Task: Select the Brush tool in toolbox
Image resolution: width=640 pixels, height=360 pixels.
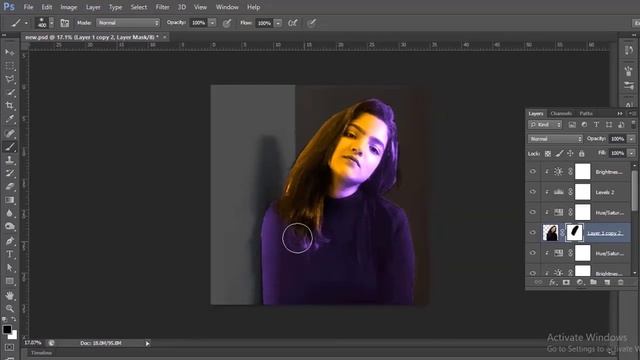Action: 10,147
